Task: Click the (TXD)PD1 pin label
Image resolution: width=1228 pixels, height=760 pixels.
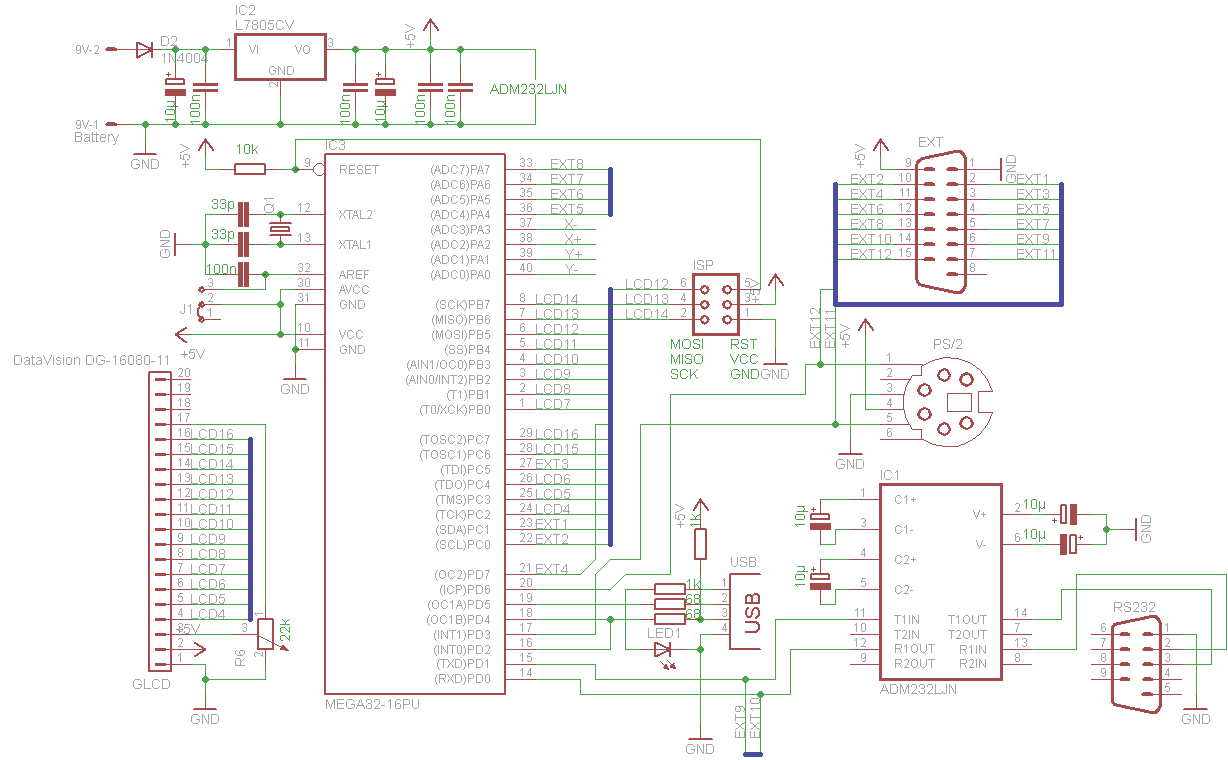Action: pos(462,663)
